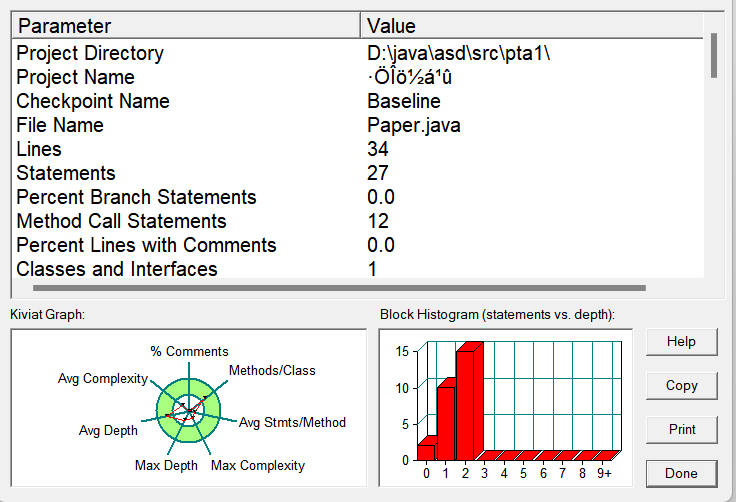Select the Method Call Statements row
The height and width of the screenshot is (502, 736).
tap(121, 221)
